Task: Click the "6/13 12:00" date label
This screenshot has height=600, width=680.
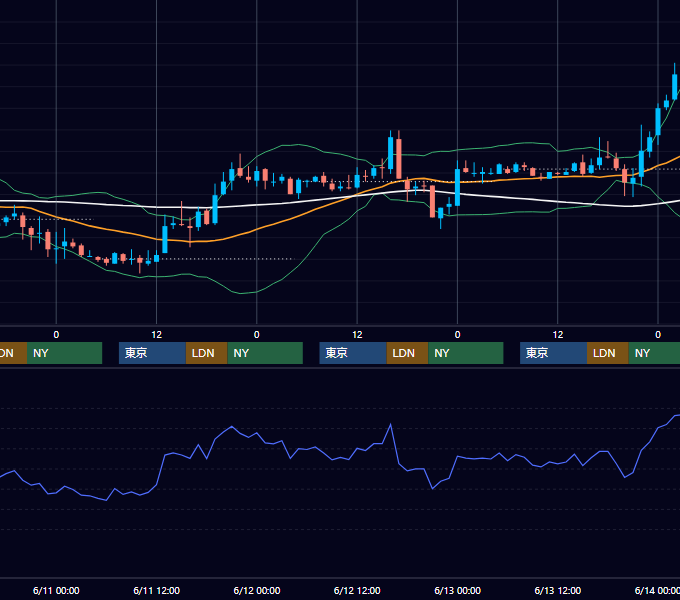Action: tap(558, 590)
